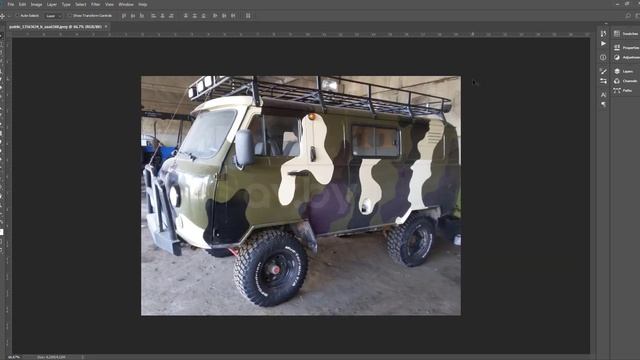
Task: Distribute horizontal centers of layers
Action: [x=224, y=16]
